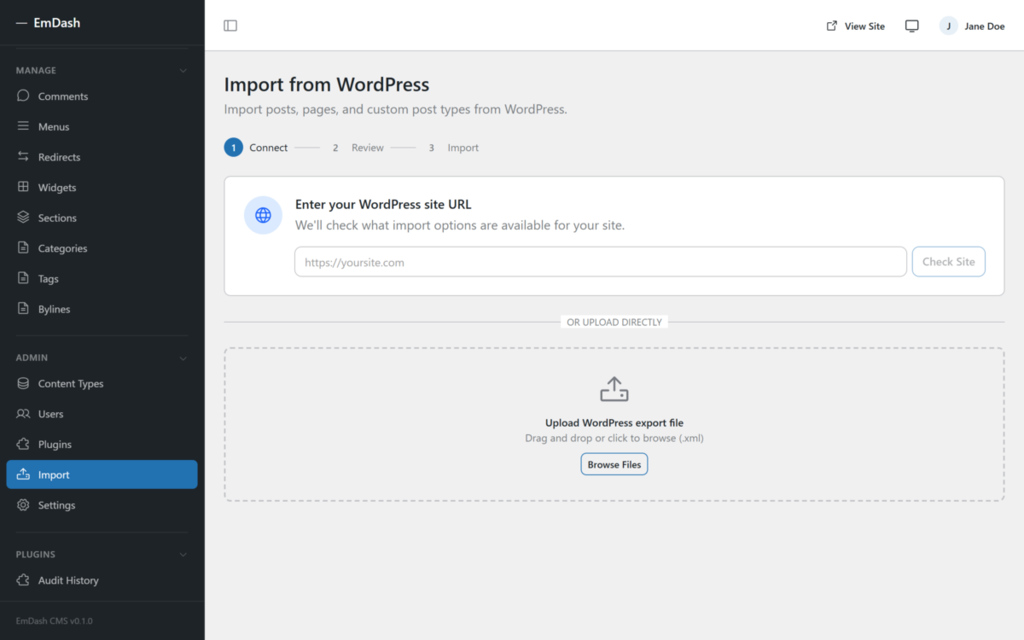Click the Comments speech bubble icon
The width and height of the screenshot is (1024, 640).
(x=23, y=95)
